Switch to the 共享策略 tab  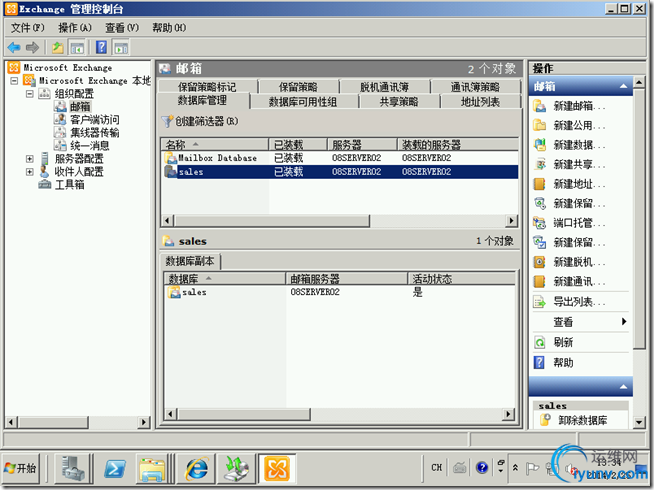[x=399, y=101]
